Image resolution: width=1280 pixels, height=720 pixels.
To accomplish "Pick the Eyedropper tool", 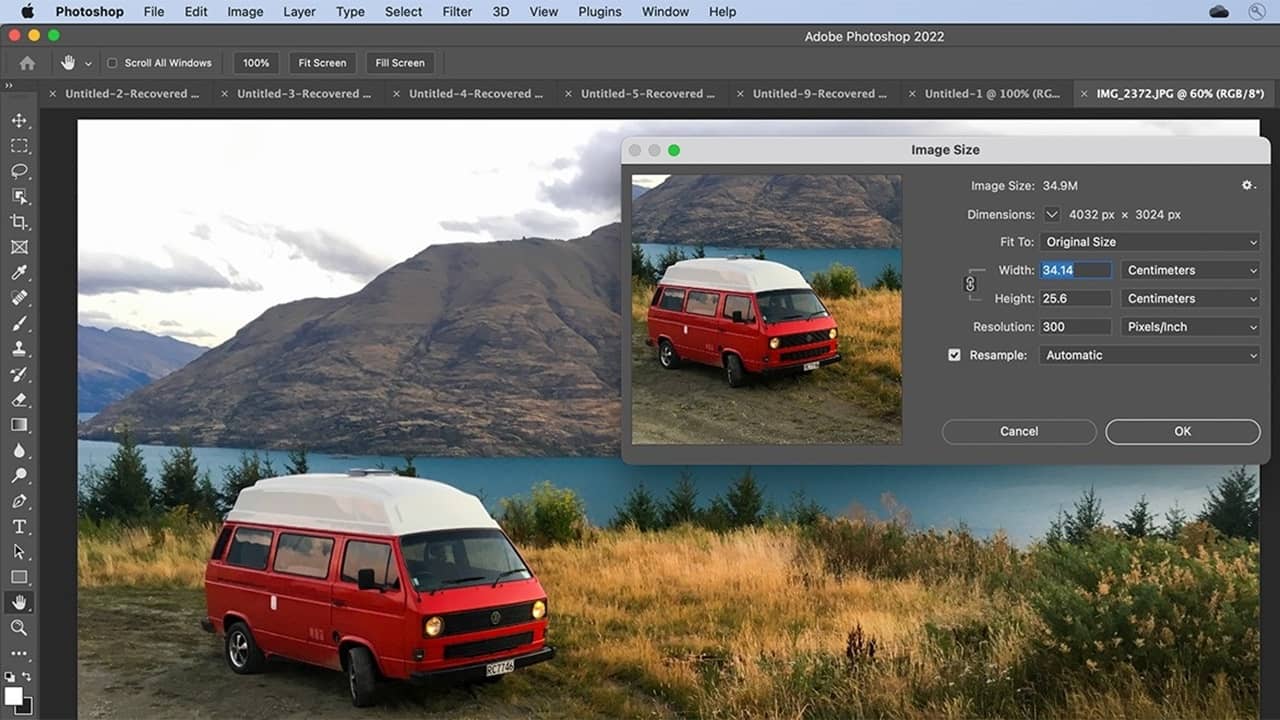I will 19,273.
